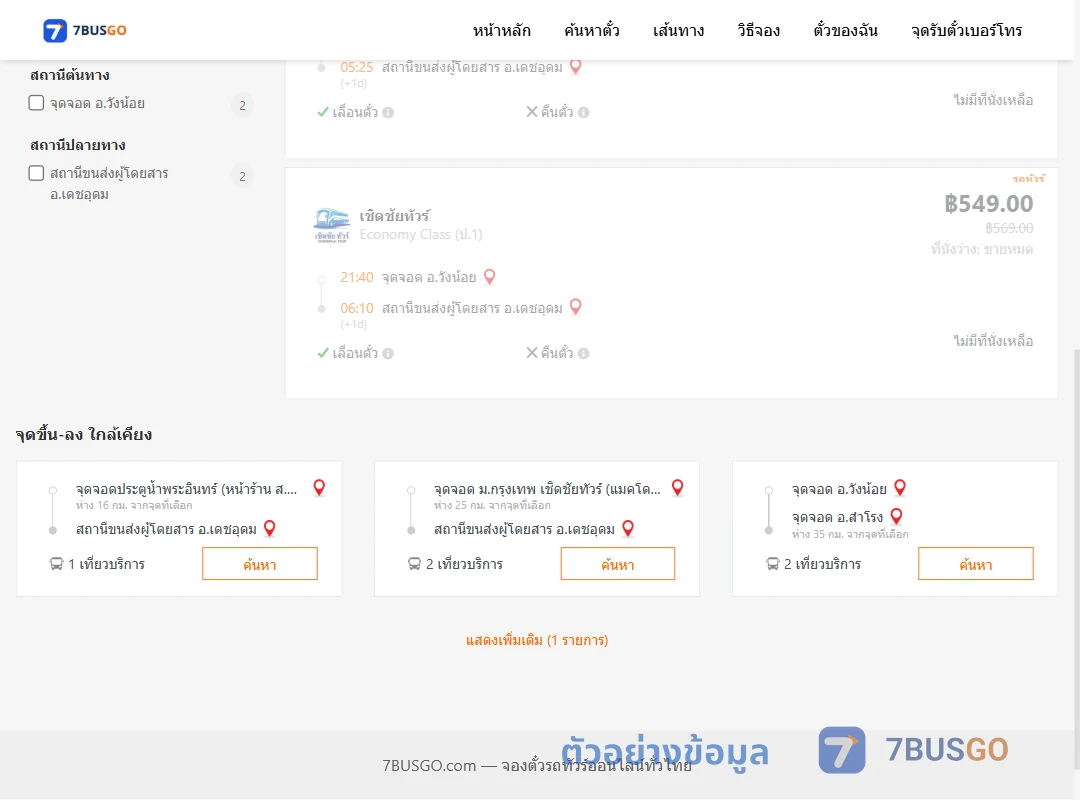Click Economy Class (ป.1) label
This screenshot has height=800, width=1080.
click(x=421, y=234)
